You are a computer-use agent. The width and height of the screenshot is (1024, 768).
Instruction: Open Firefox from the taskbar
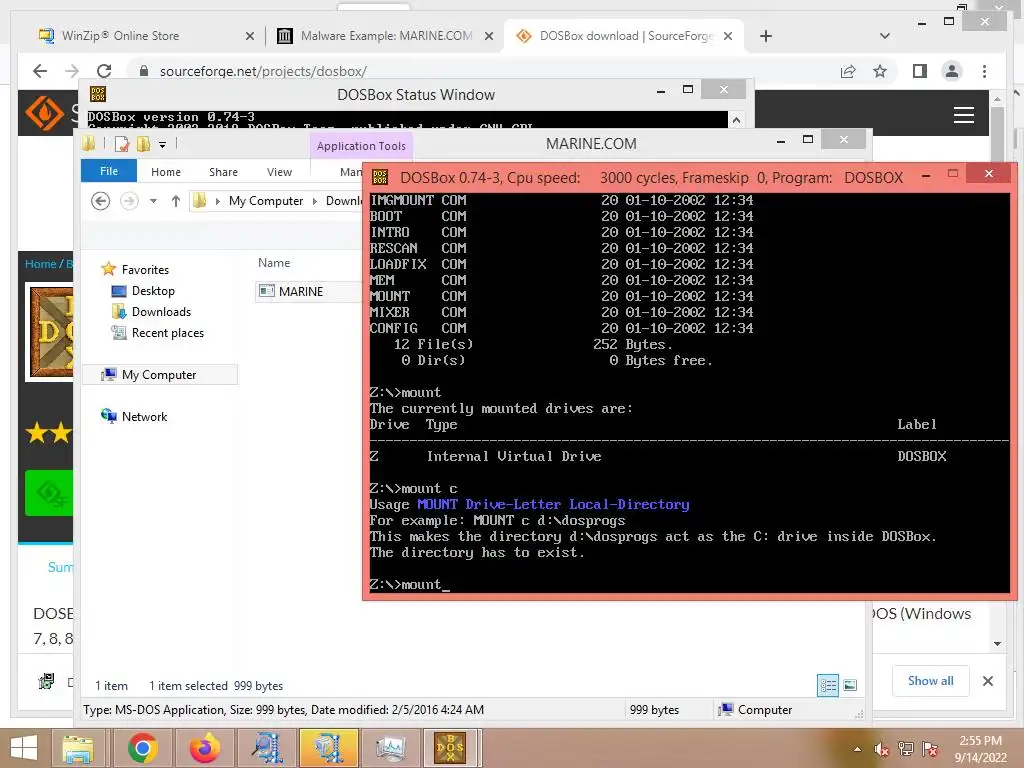204,748
